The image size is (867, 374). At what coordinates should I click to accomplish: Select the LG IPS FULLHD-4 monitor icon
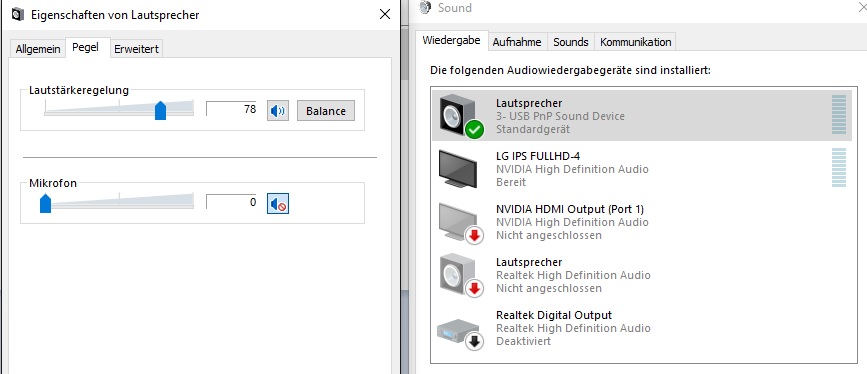[x=458, y=169]
